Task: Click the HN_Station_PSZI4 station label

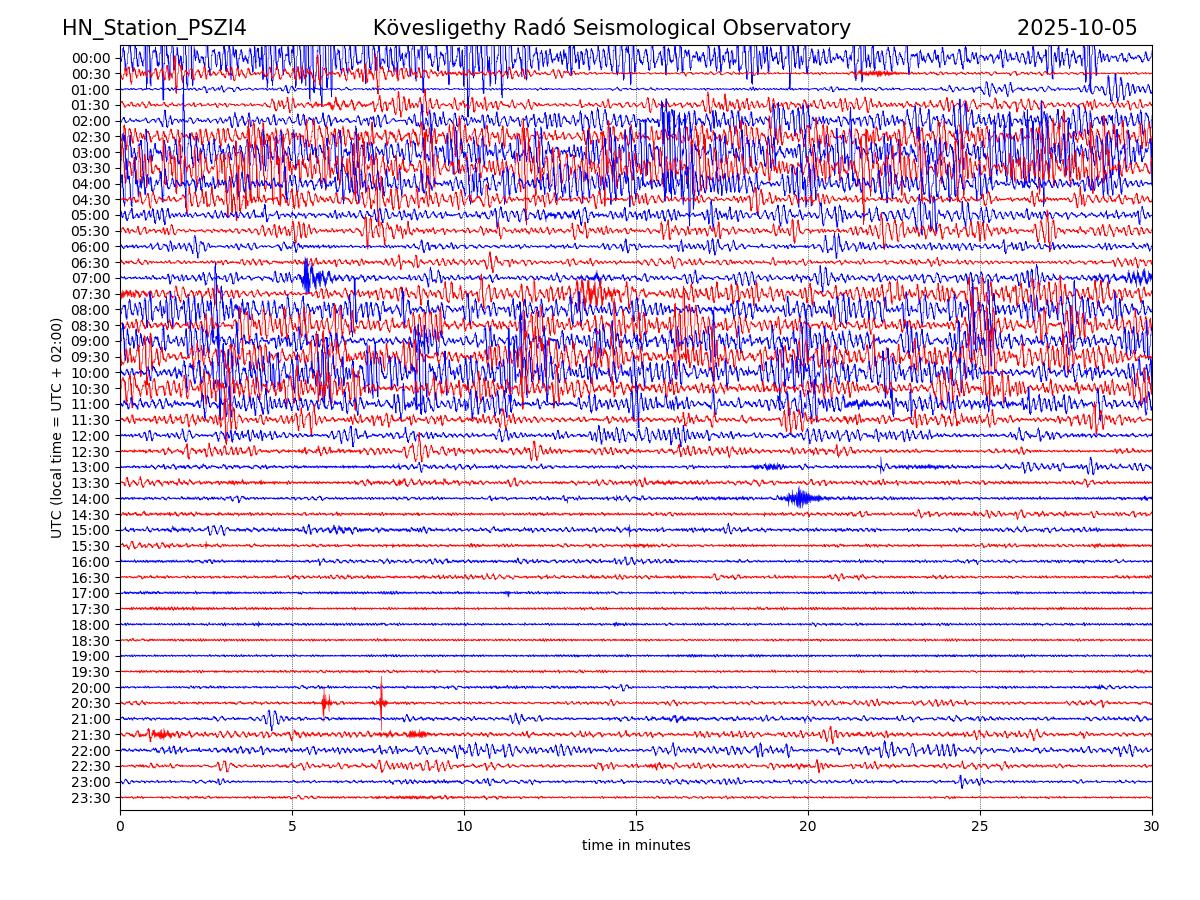Action: click(x=154, y=28)
